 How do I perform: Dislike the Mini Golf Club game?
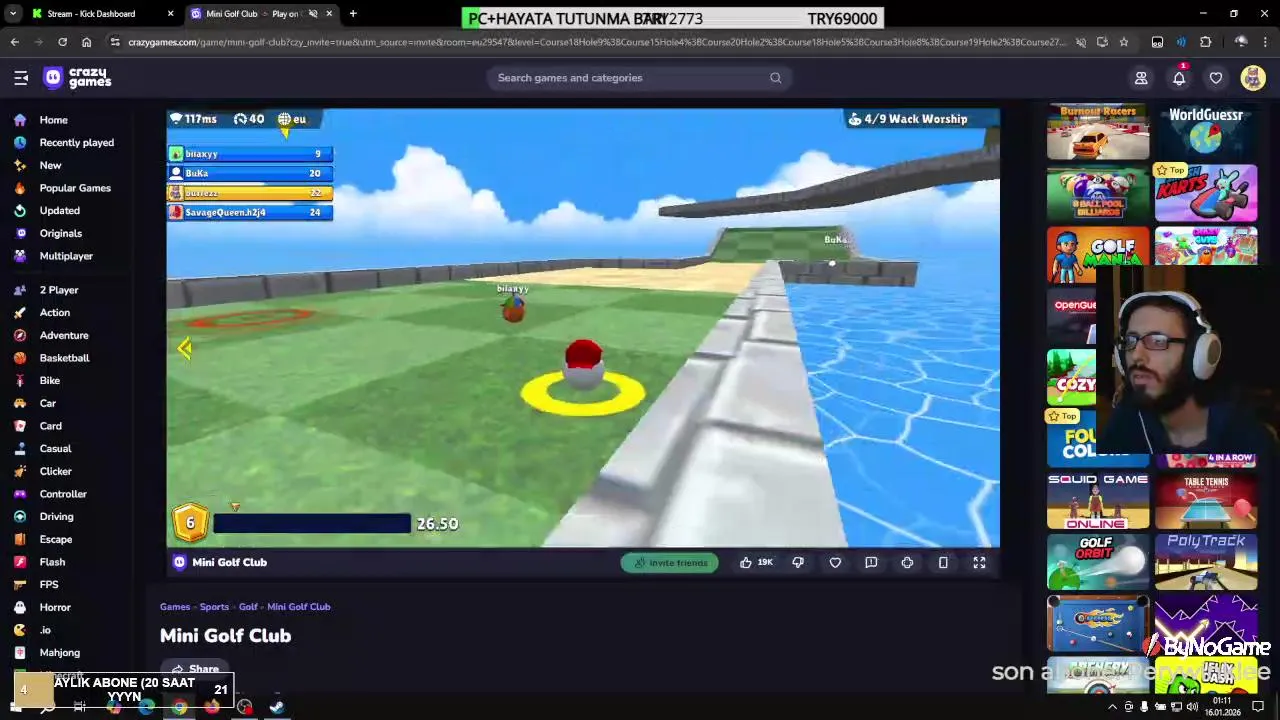click(798, 562)
